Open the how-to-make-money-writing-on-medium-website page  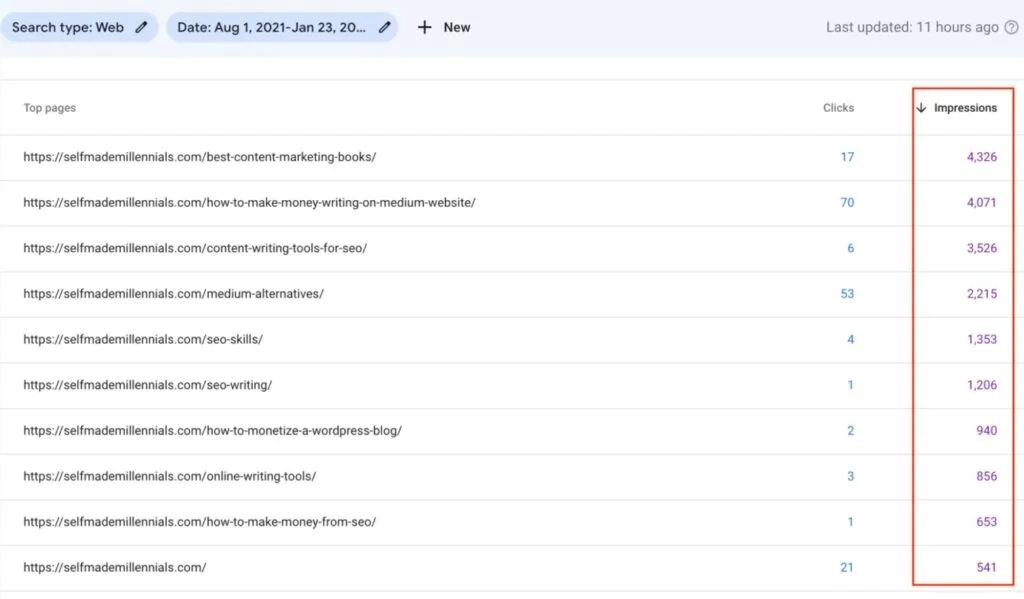pos(249,203)
